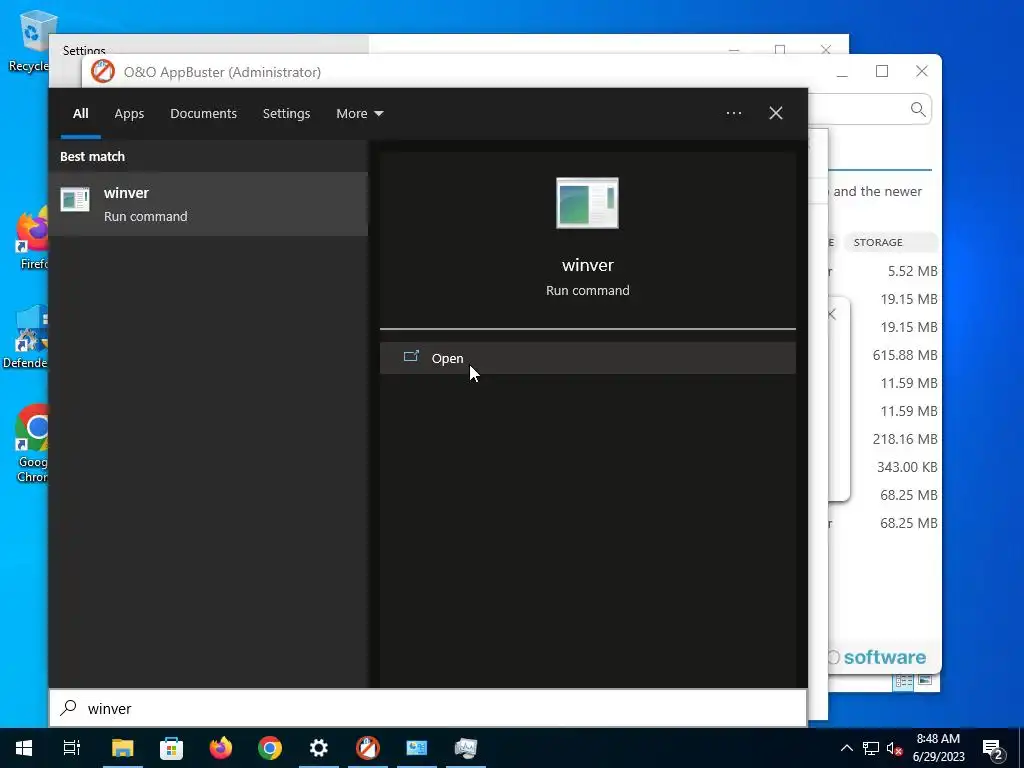The height and width of the screenshot is (768, 1024).
Task: Switch to large thumbnails view icon
Action: [x=925, y=680]
